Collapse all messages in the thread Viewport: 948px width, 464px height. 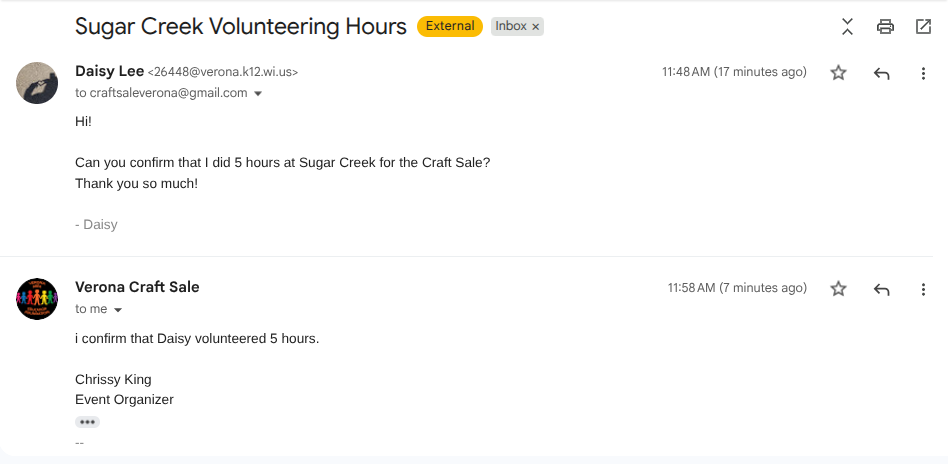pyautogui.click(x=847, y=27)
